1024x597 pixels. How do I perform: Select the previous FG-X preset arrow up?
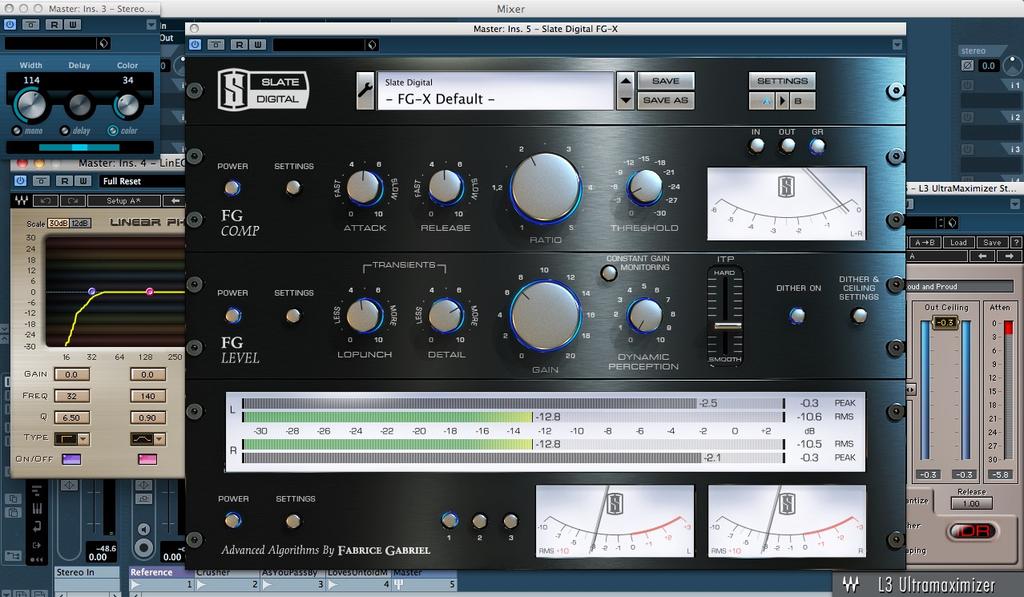[x=626, y=81]
